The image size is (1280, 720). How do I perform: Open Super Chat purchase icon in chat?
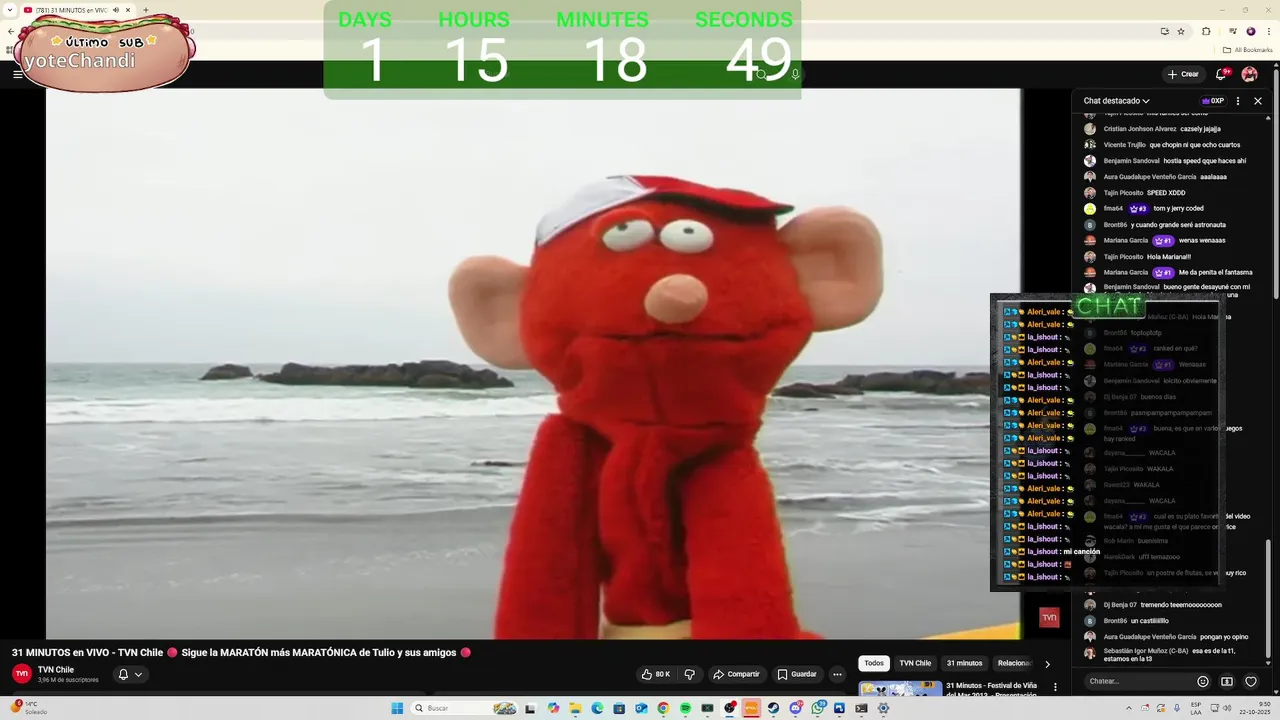click(1227, 681)
